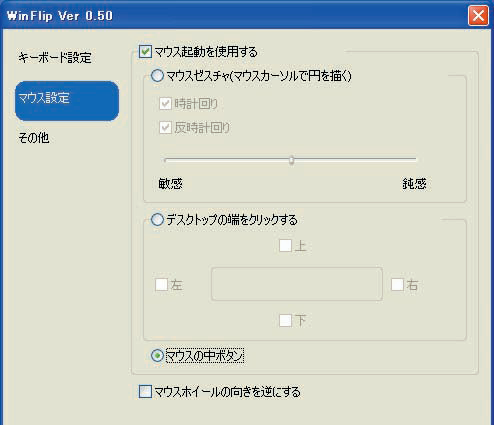
Task: Toggle the 時計回り checkbox
Action: (x=165, y=104)
